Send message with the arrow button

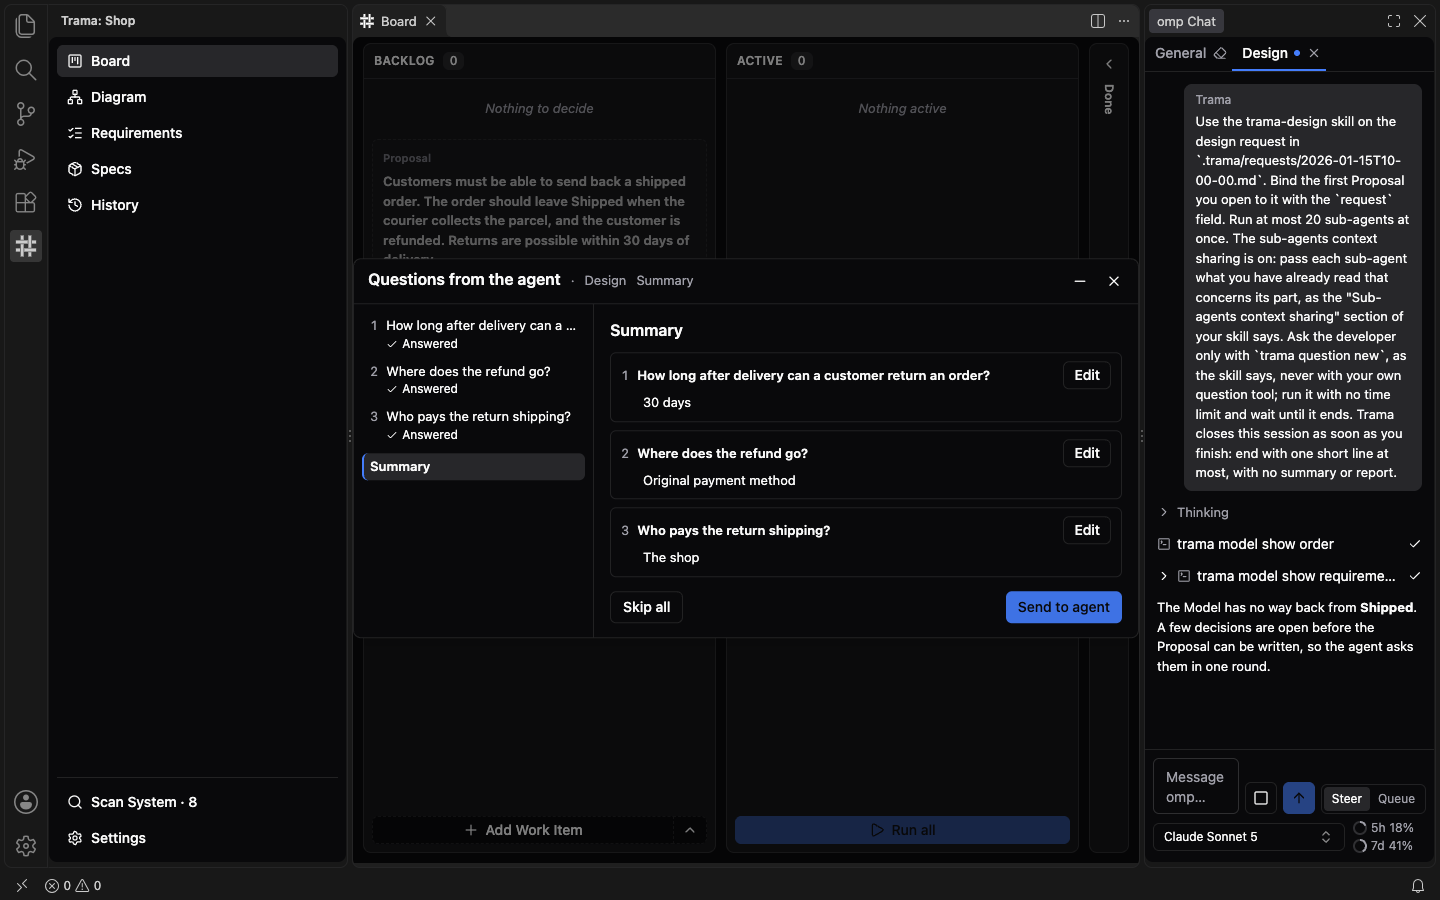click(1299, 798)
